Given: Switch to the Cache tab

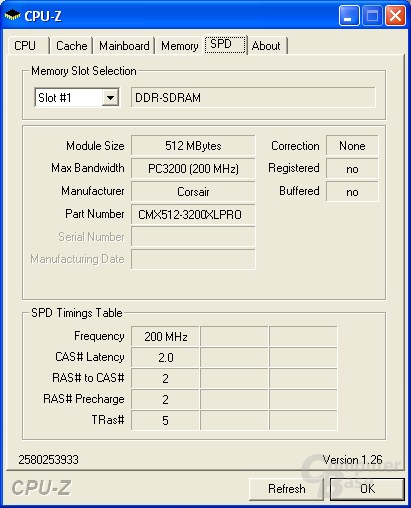Looking at the screenshot, I should click(72, 46).
